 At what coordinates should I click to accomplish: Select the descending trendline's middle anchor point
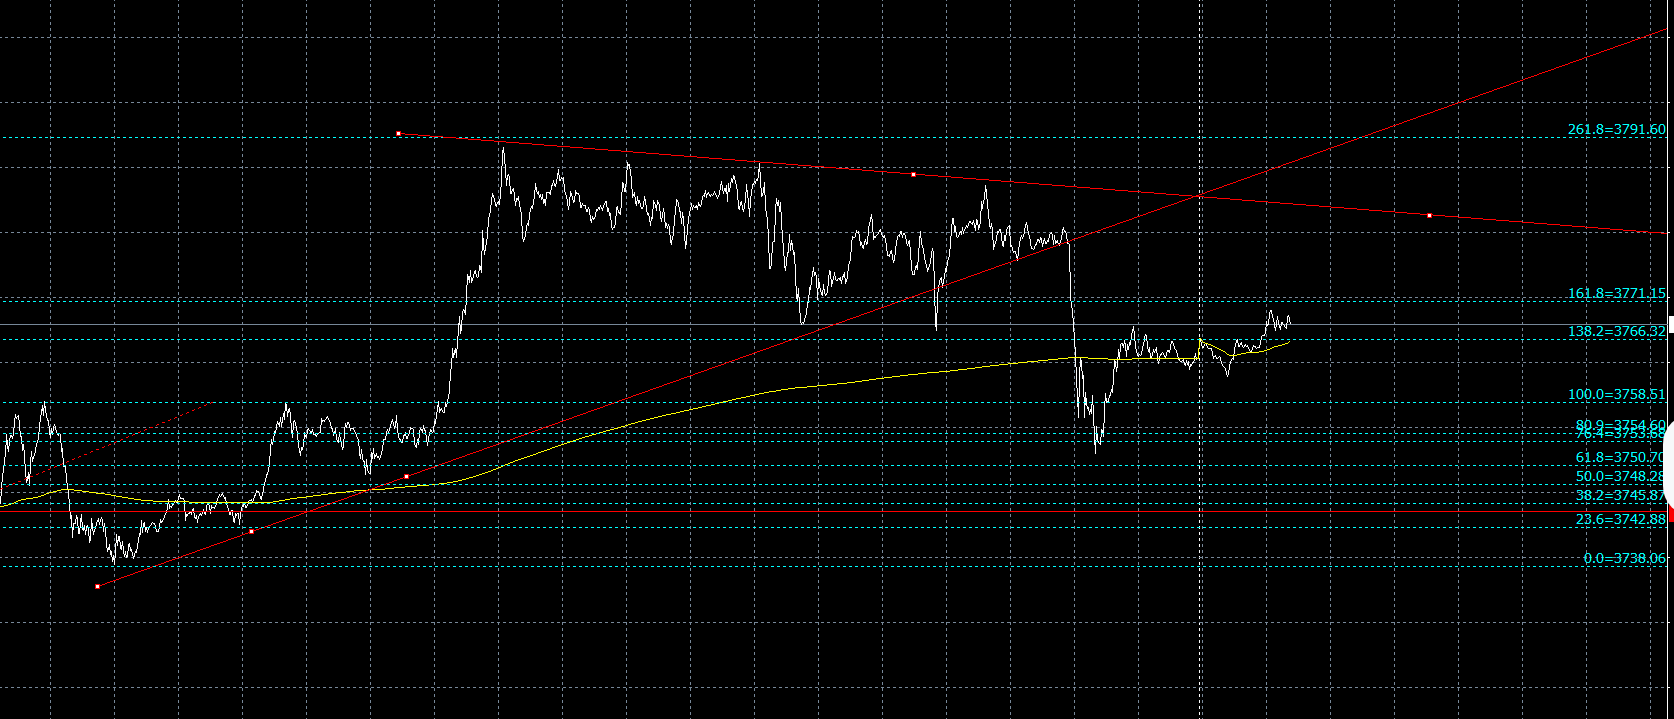click(913, 175)
